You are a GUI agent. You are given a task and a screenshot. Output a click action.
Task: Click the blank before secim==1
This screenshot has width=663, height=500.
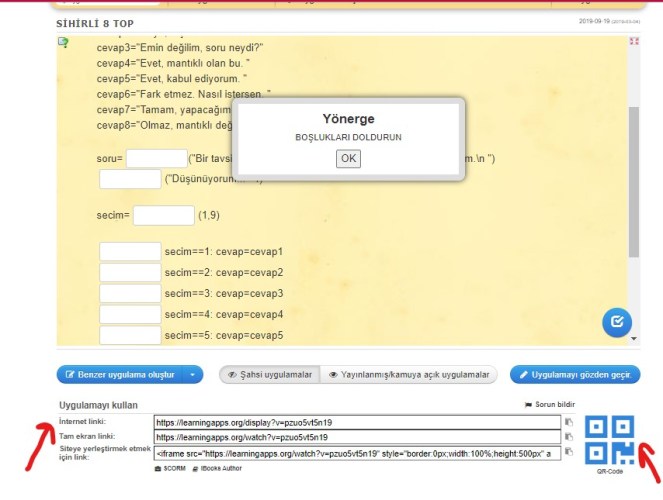coord(130,251)
